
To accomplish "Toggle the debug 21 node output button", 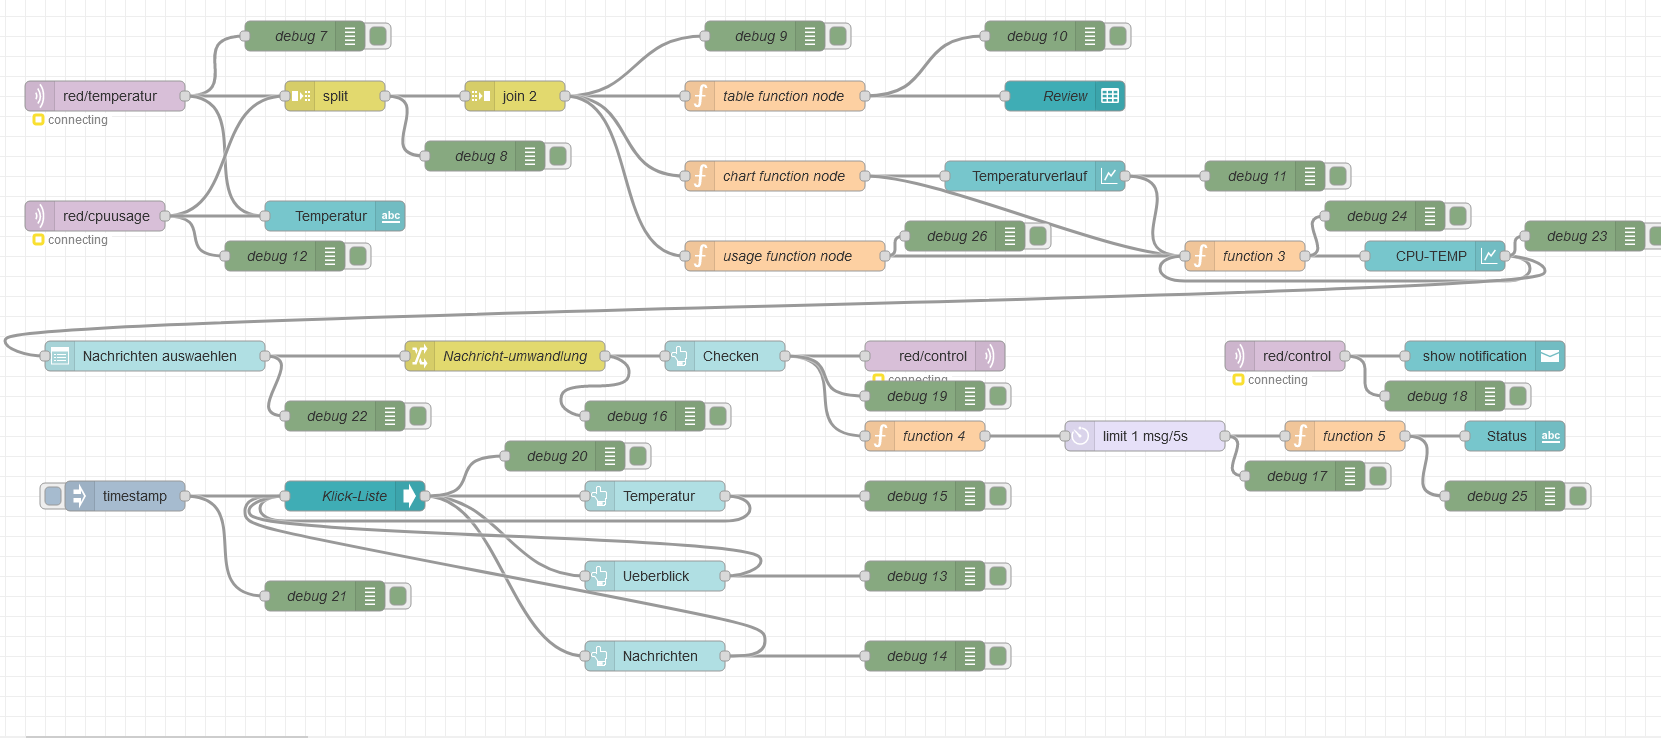I will [398, 596].
